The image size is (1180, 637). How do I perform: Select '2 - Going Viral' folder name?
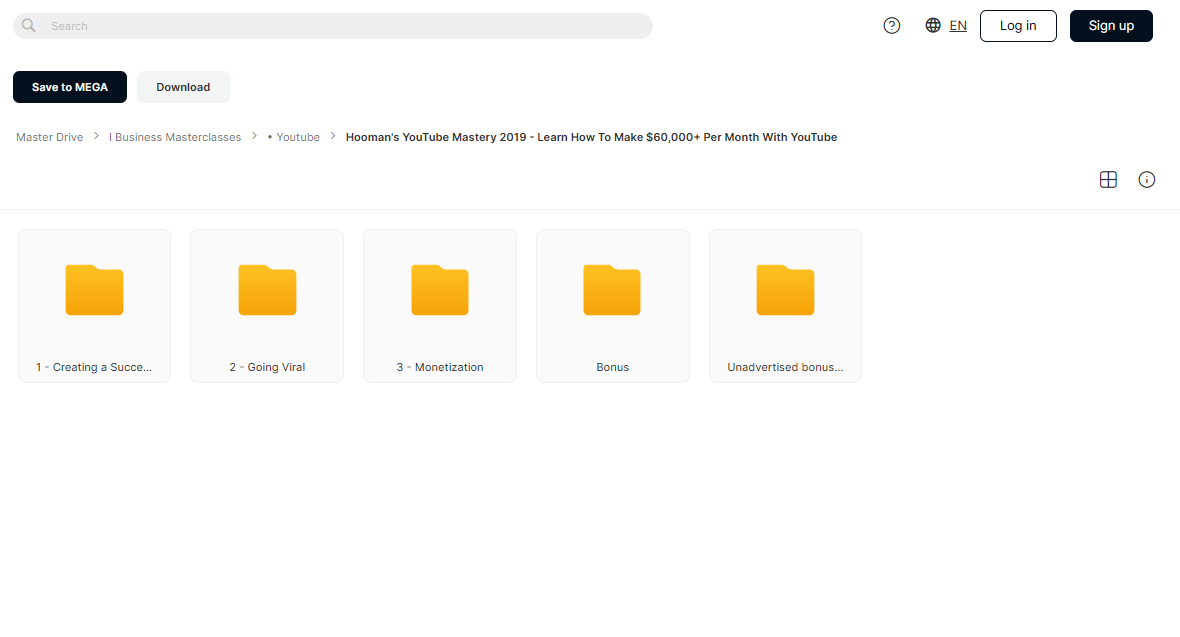tap(267, 367)
